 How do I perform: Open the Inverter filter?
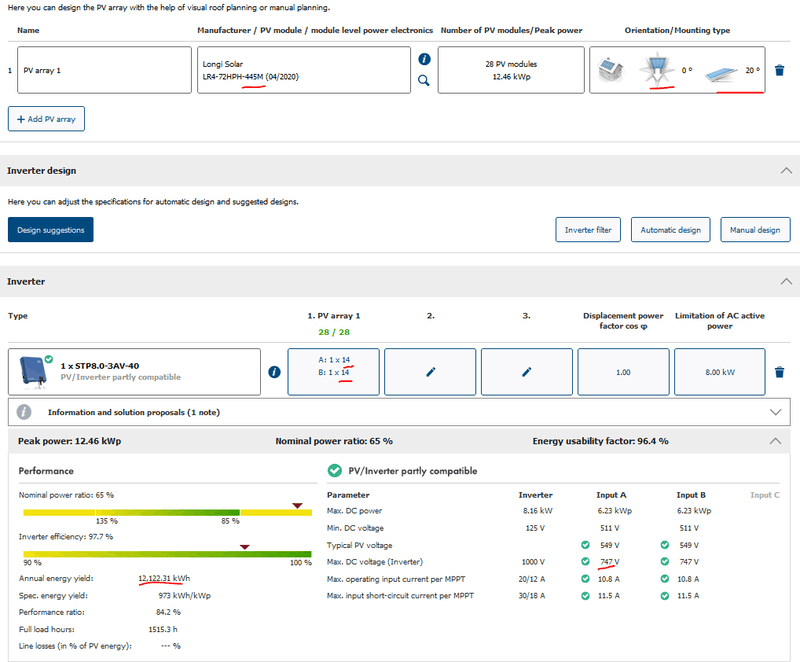(588, 230)
